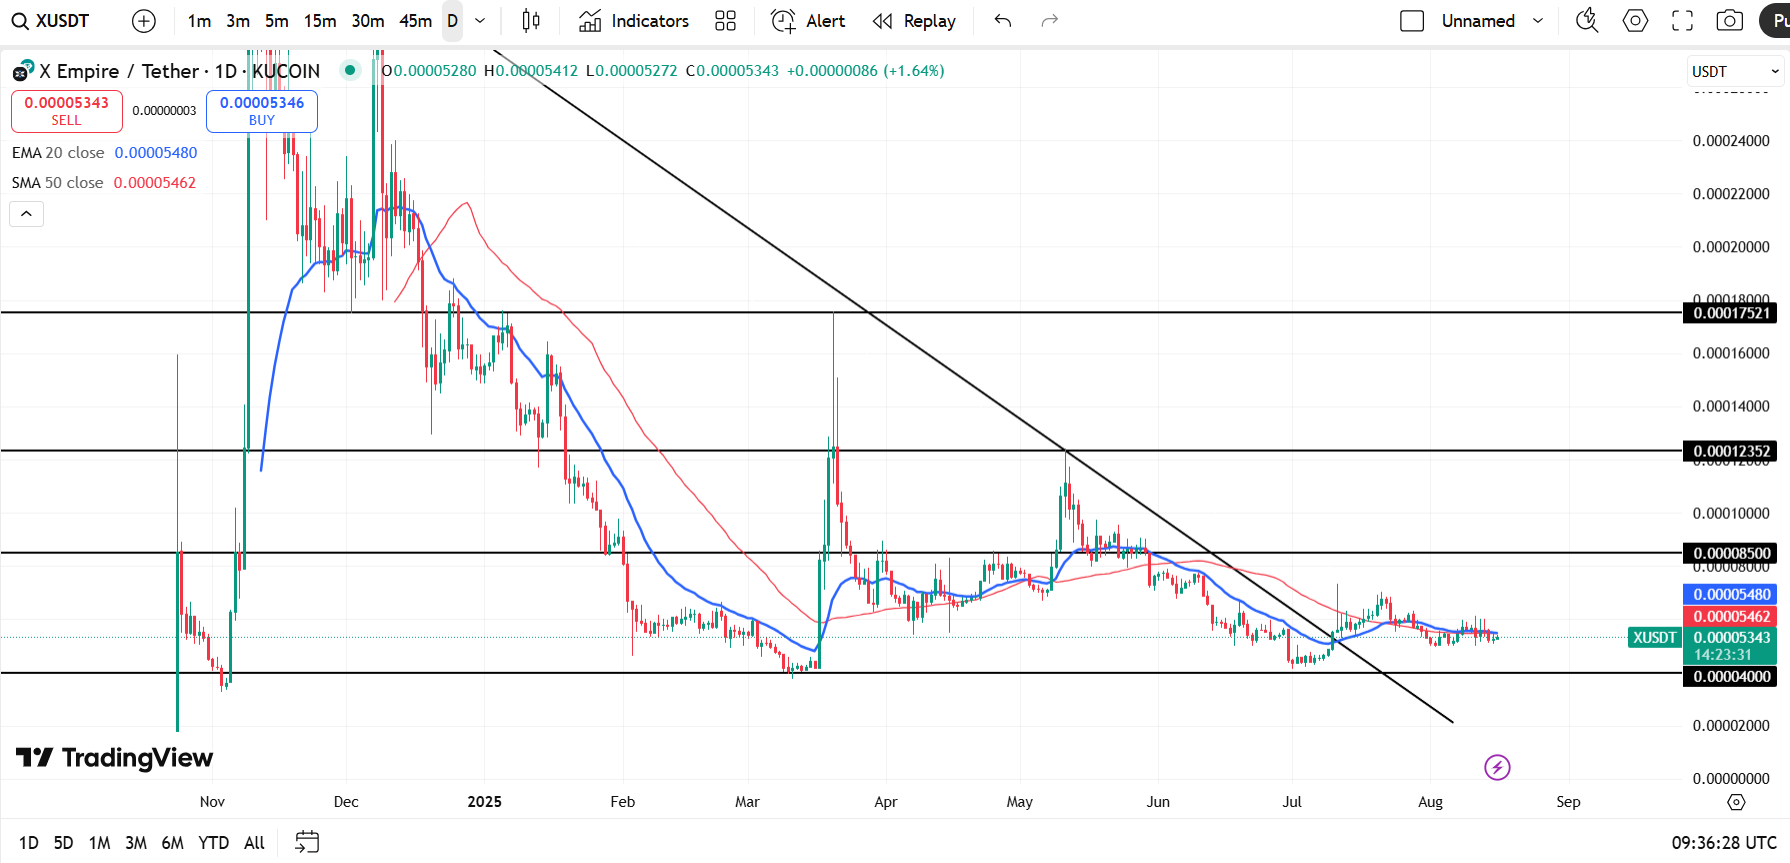Open quick search magnifier icon

coord(1587,21)
